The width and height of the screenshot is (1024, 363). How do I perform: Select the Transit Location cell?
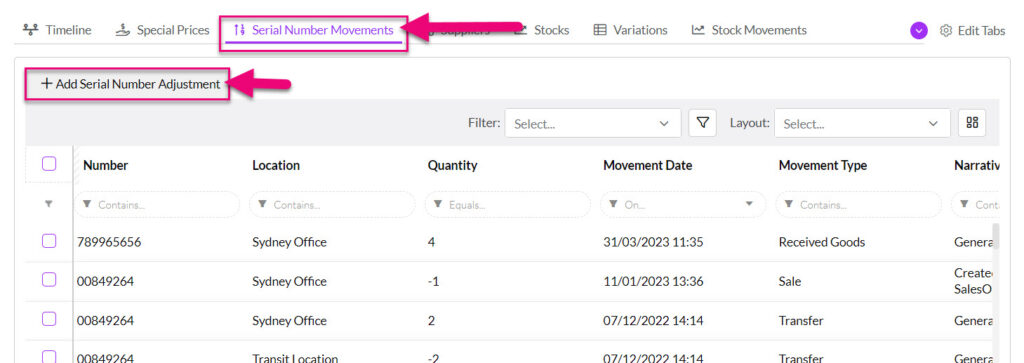coord(295,358)
